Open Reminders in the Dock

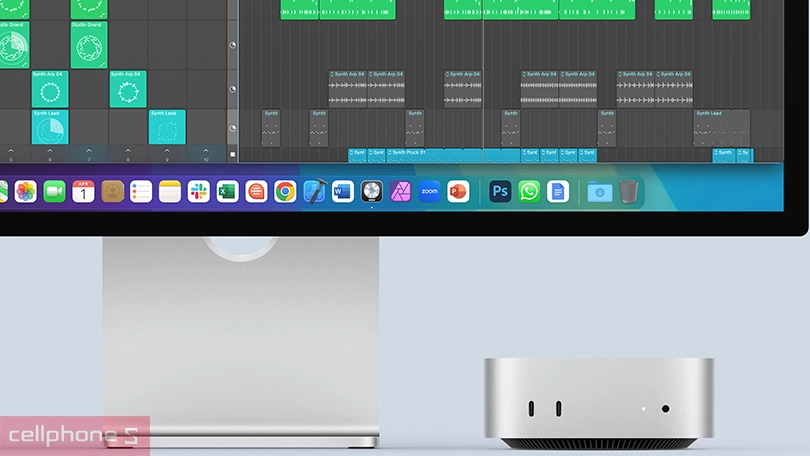141,192
